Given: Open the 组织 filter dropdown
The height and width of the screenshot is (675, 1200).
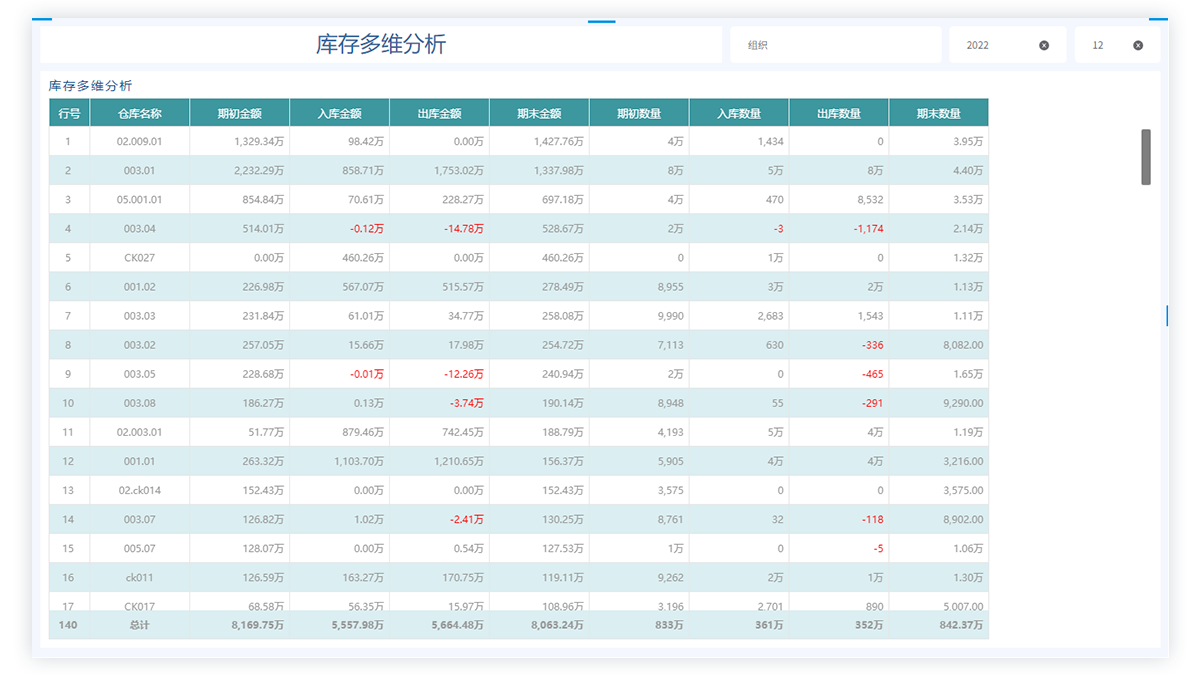Looking at the screenshot, I should coord(834,45).
